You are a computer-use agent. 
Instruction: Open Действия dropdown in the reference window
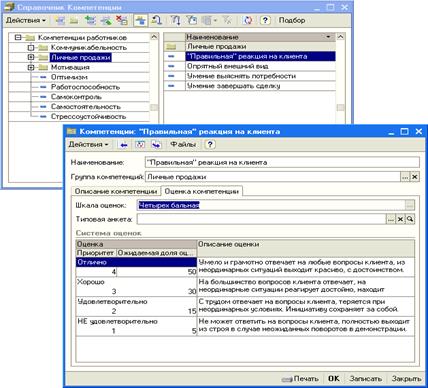click(26, 20)
